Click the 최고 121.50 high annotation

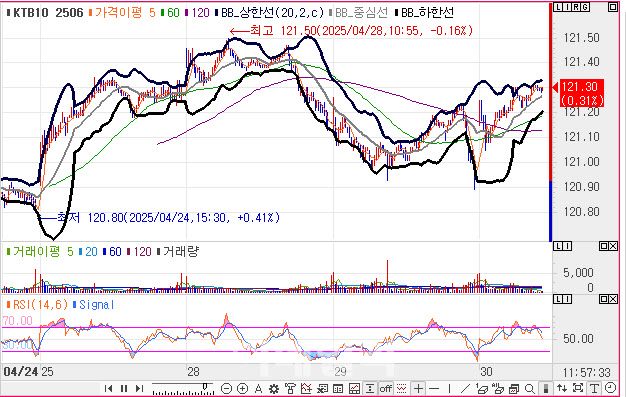point(351,30)
